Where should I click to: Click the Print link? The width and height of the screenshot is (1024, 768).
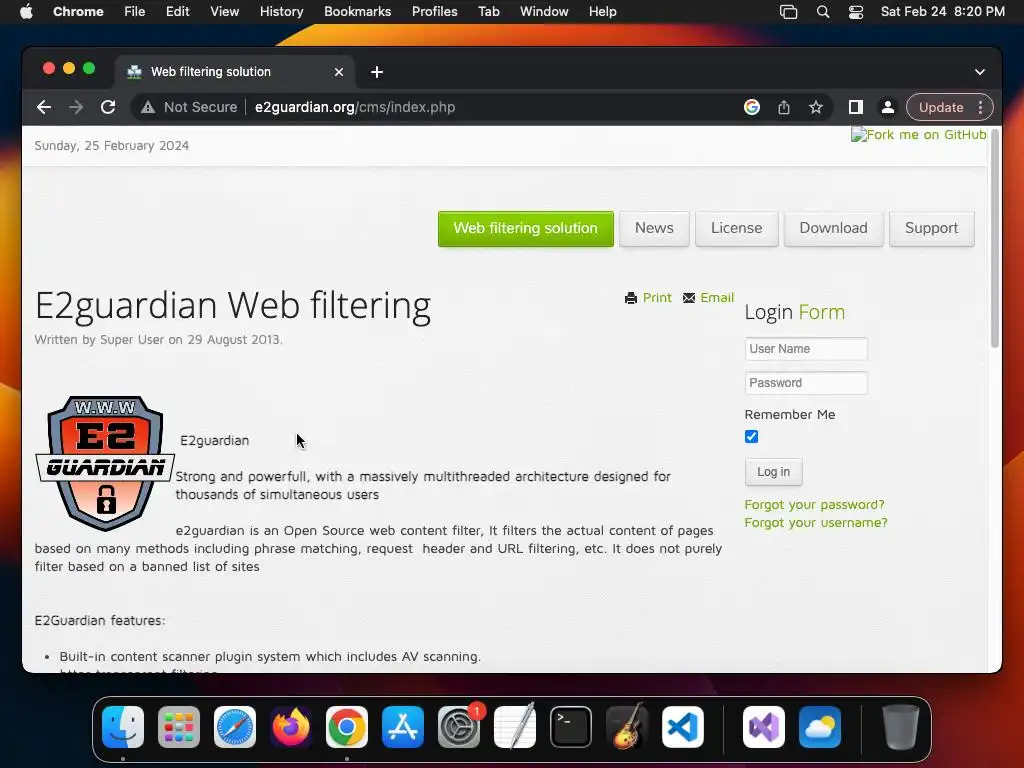657,298
